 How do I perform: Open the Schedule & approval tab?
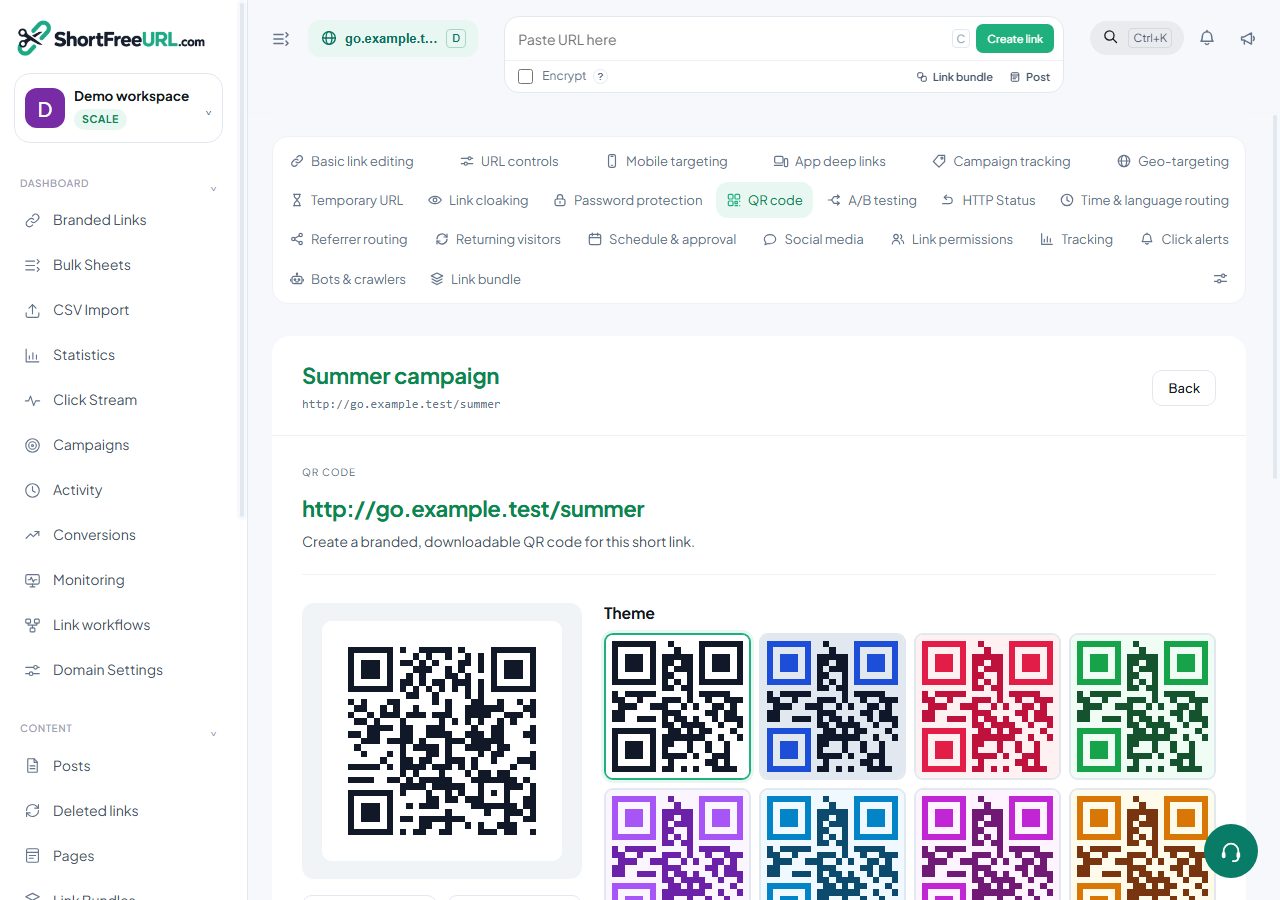point(662,239)
